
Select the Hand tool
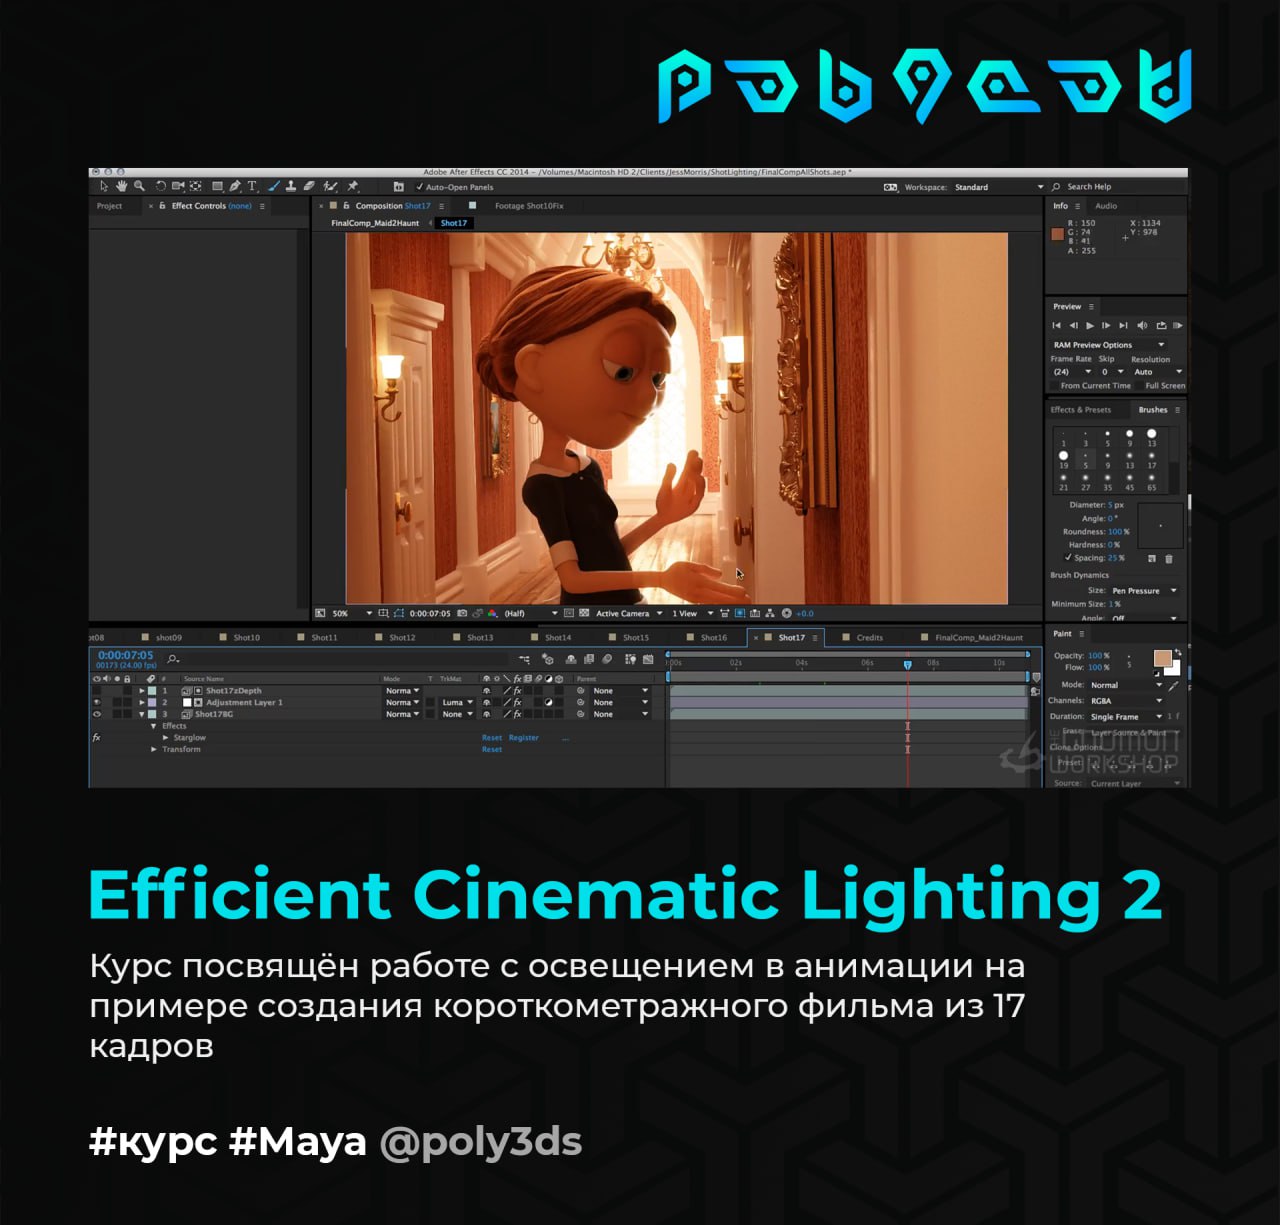point(121,186)
